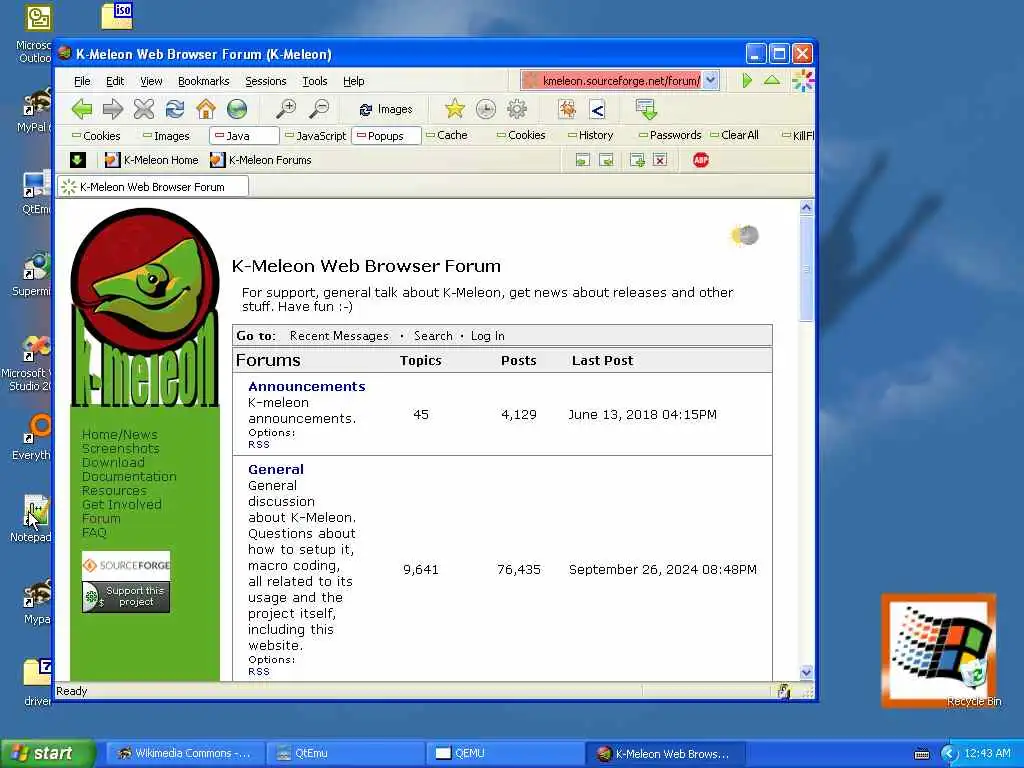Close tab with the red X tab icon
Image resolution: width=1024 pixels, height=768 pixels.
point(660,160)
